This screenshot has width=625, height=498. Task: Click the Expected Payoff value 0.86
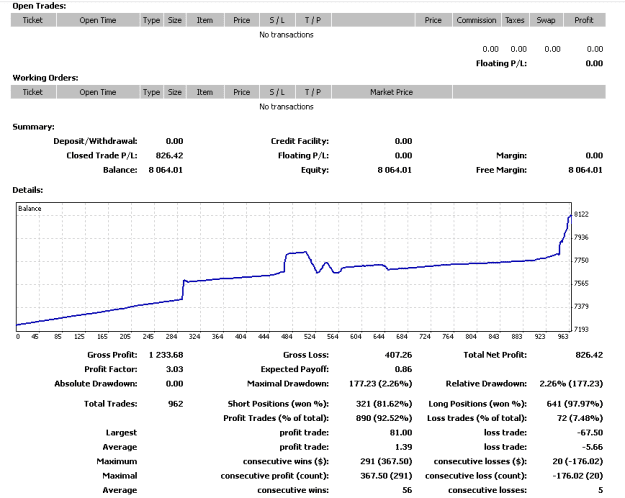(403, 369)
